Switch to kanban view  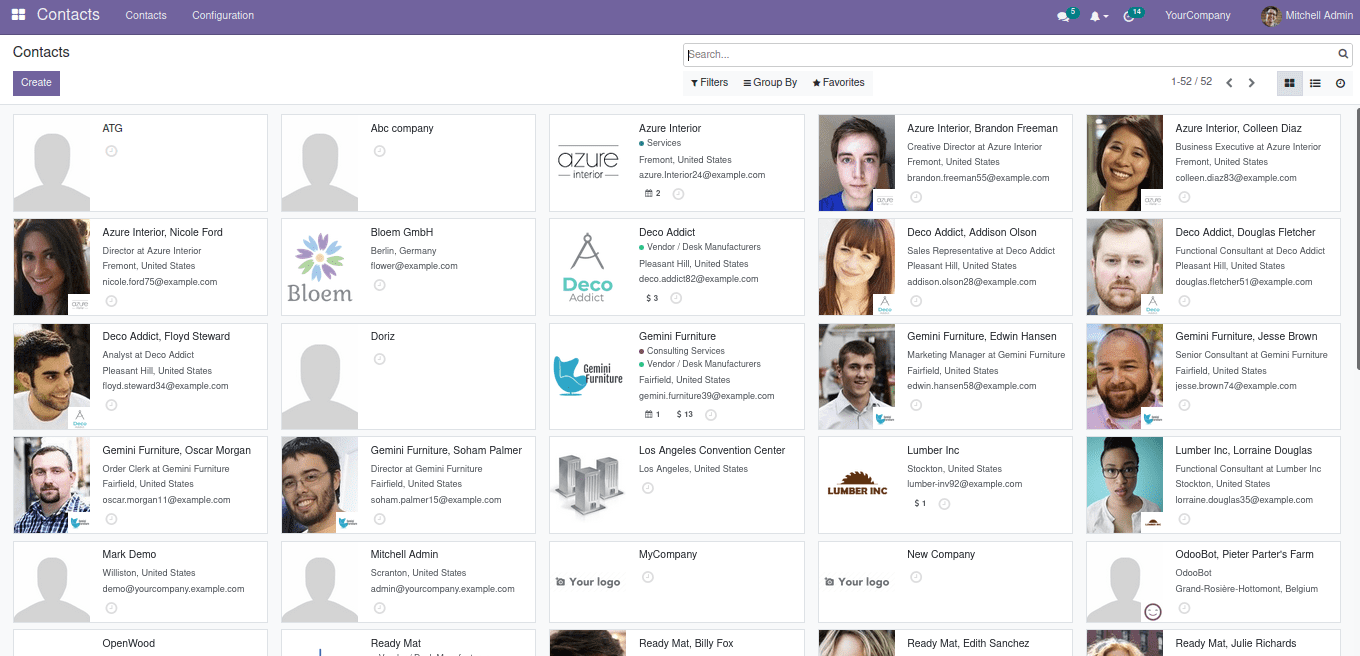tap(1289, 84)
